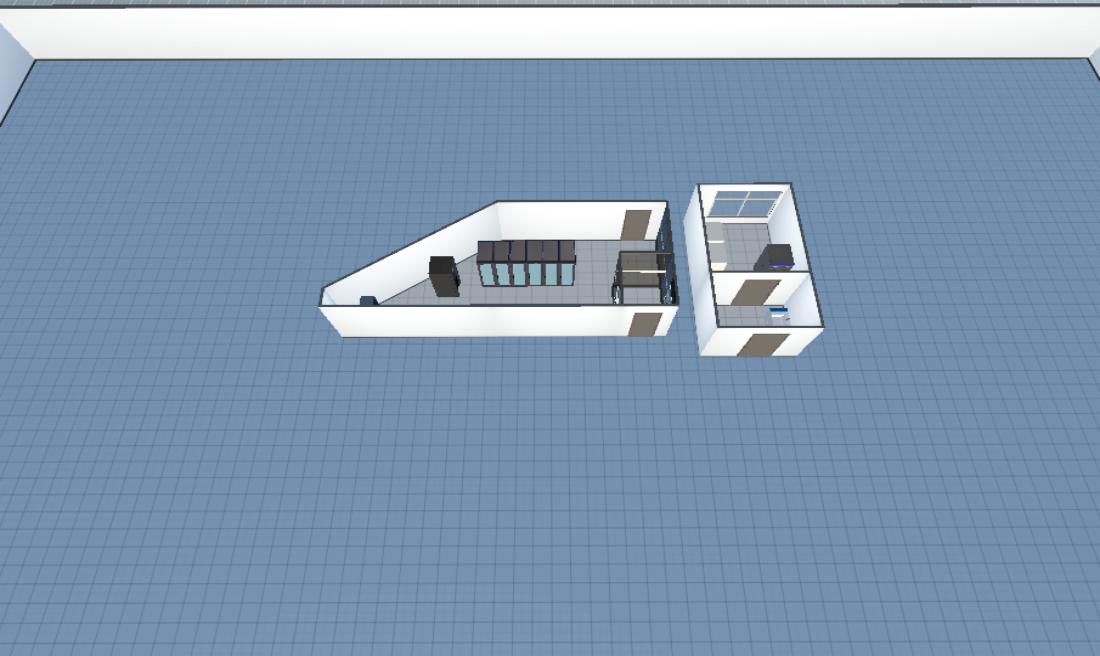The image size is (1100, 656).
Task: Click the rightmost server rack in the row
Action: coord(567,264)
